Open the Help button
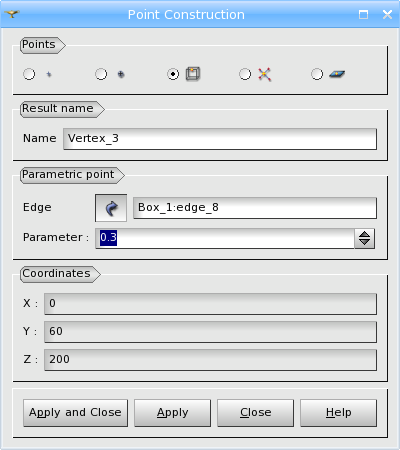400x450 pixels. tap(339, 413)
